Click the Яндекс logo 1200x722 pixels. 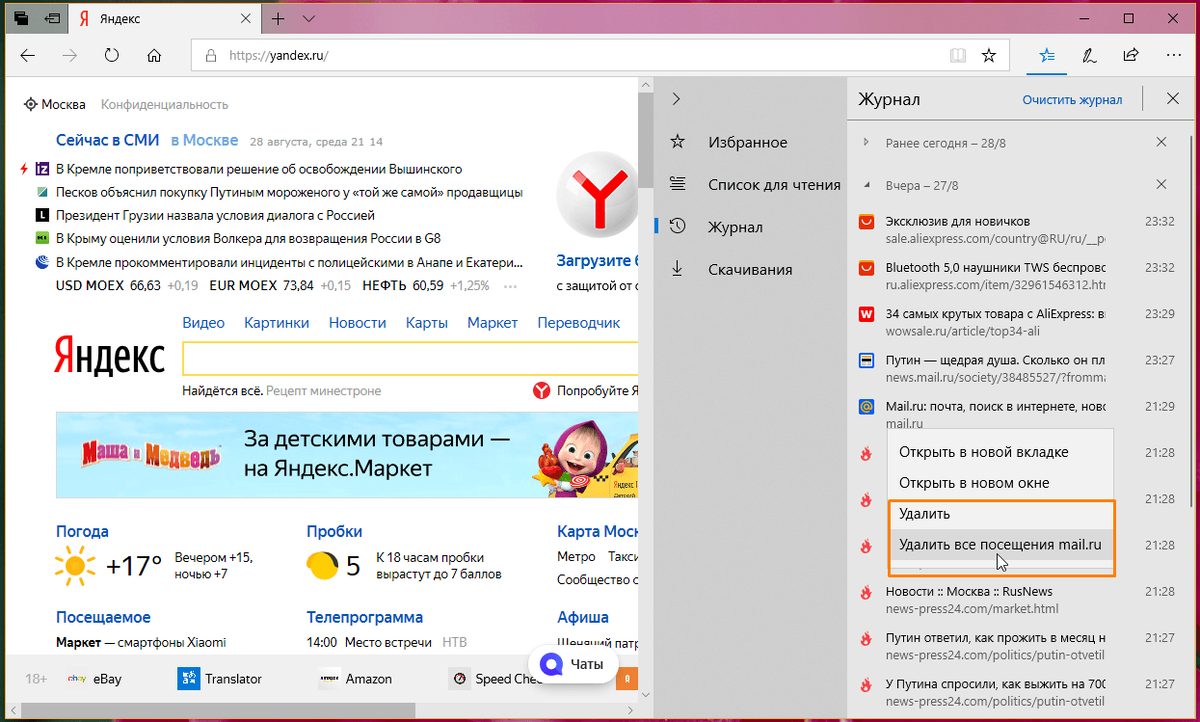[110, 356]
